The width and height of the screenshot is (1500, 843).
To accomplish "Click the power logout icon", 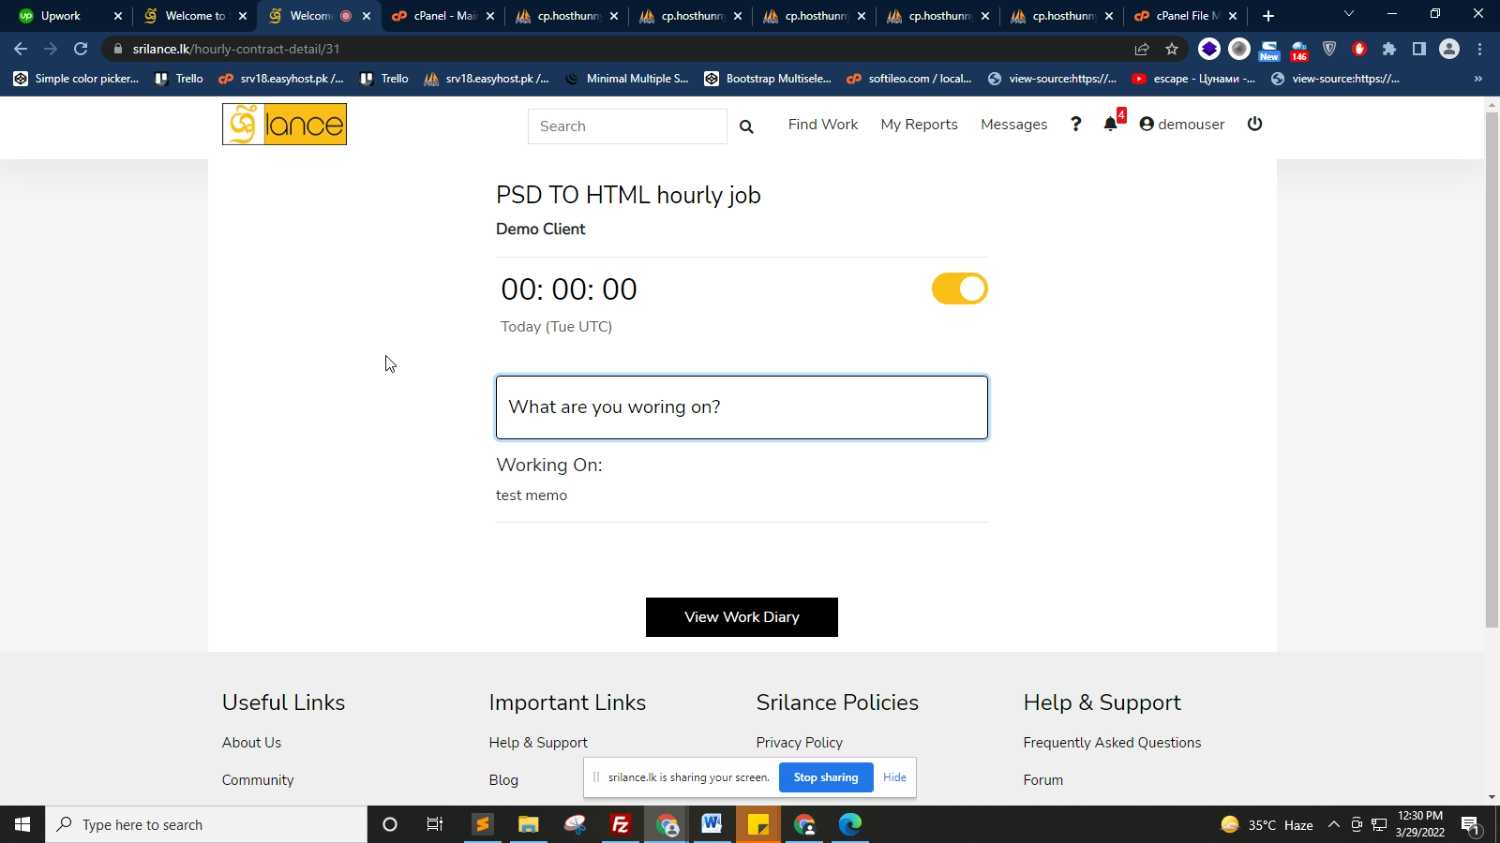I will 1255,124.
